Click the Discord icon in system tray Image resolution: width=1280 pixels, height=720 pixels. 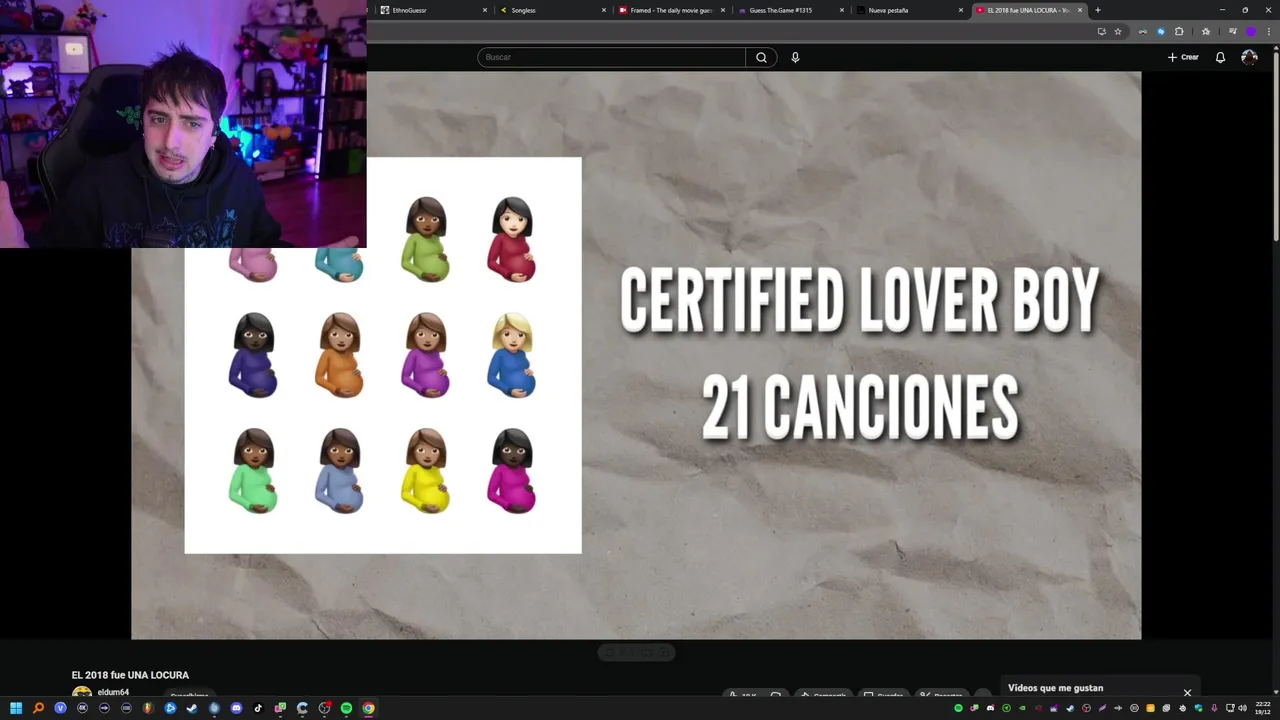(x=990, y=708)
